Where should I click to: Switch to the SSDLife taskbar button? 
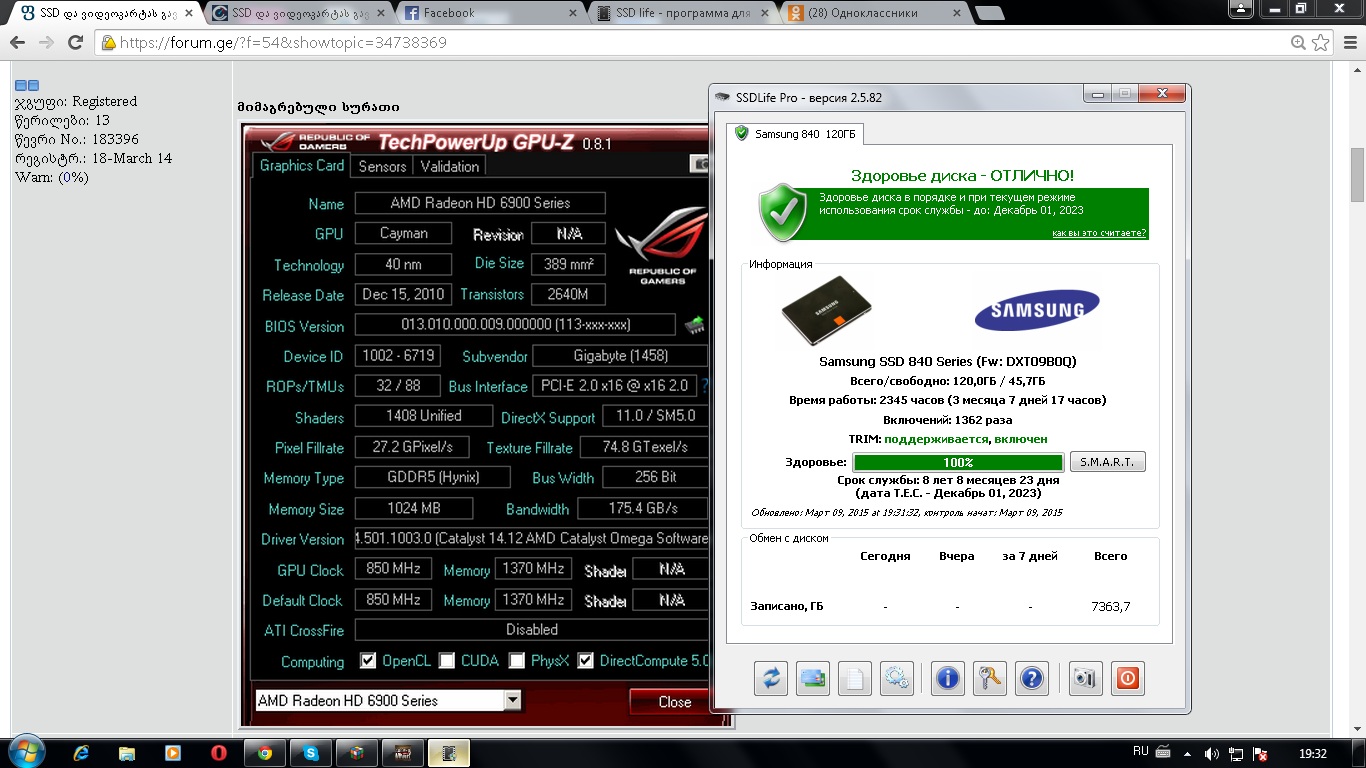click(449, 753)
